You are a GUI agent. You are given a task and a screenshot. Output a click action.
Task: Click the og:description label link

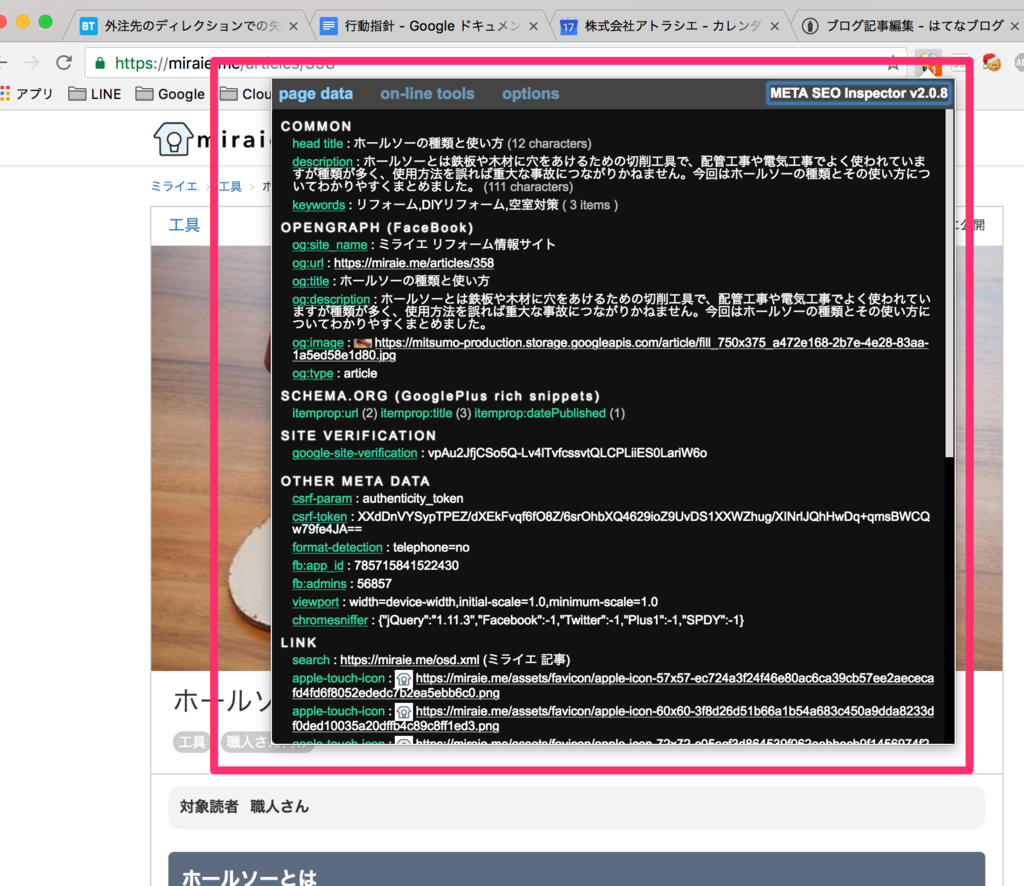330,299
